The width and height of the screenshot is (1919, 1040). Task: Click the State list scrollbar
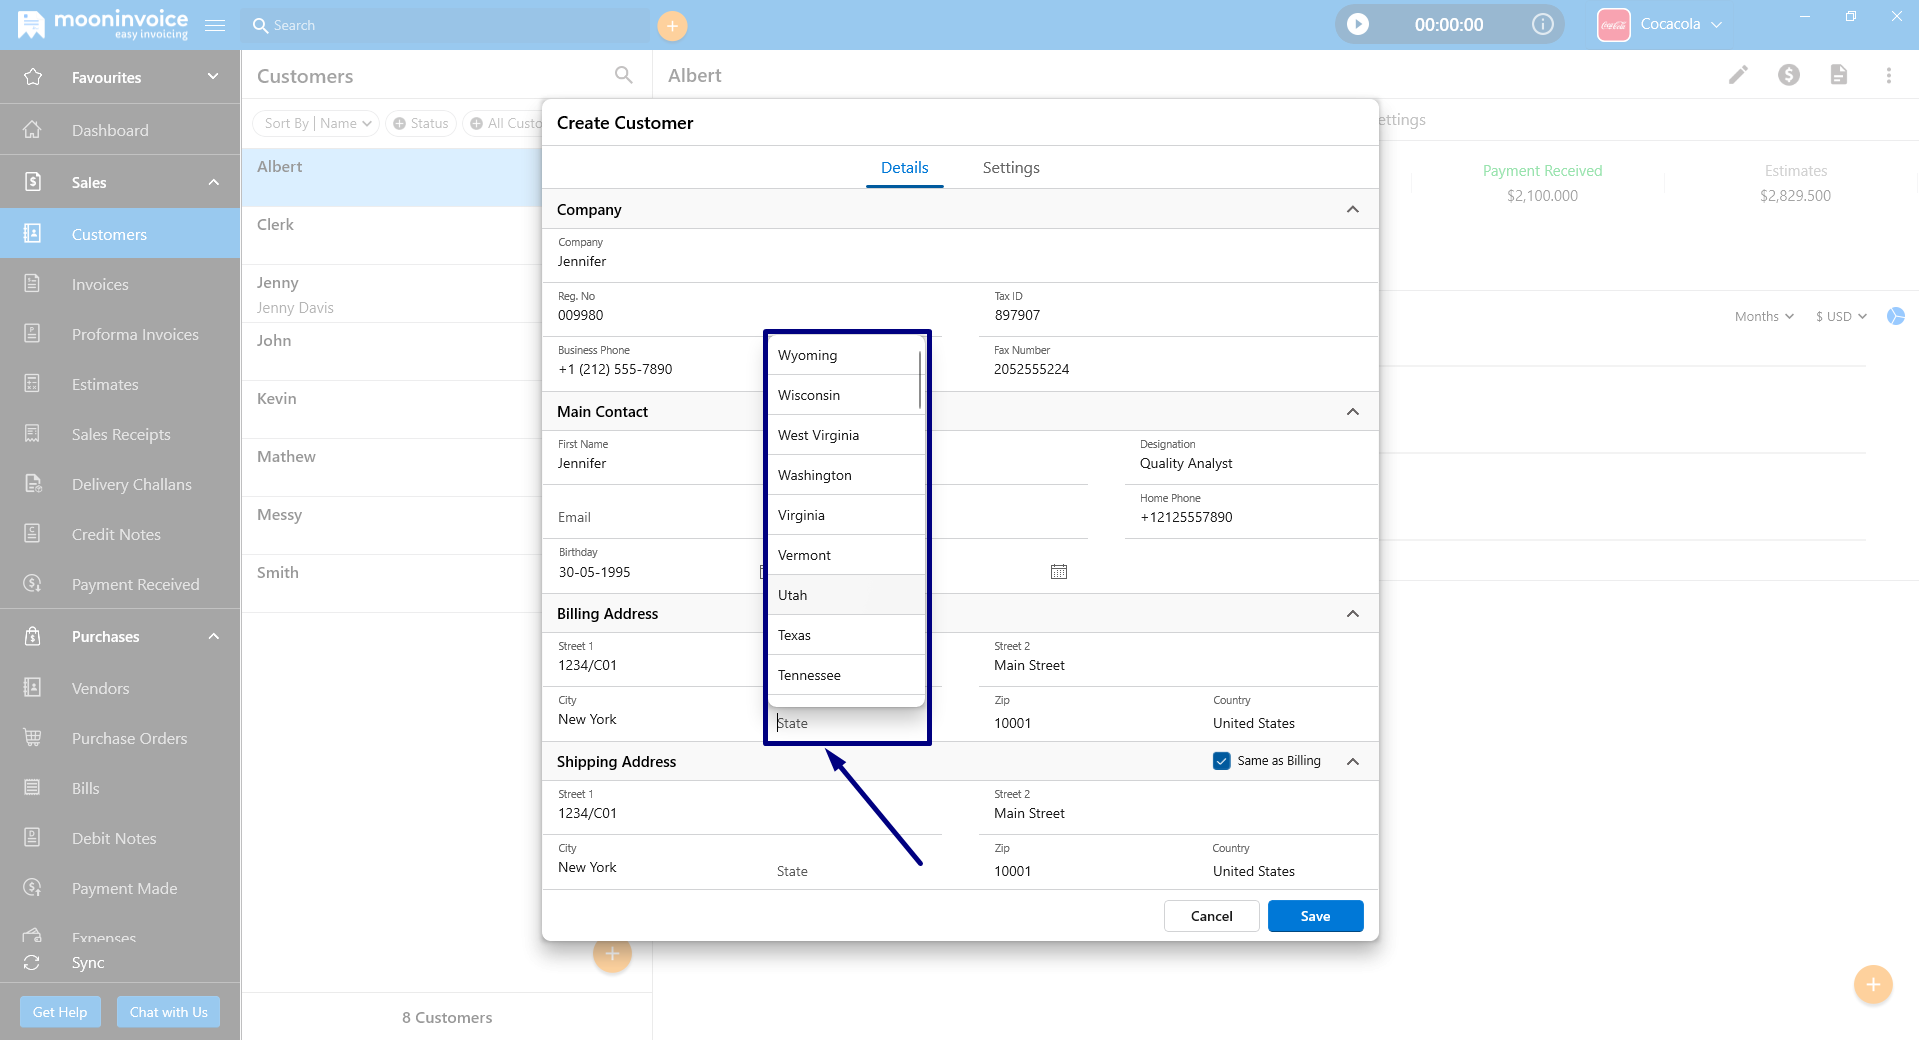[x=920, y=380]
